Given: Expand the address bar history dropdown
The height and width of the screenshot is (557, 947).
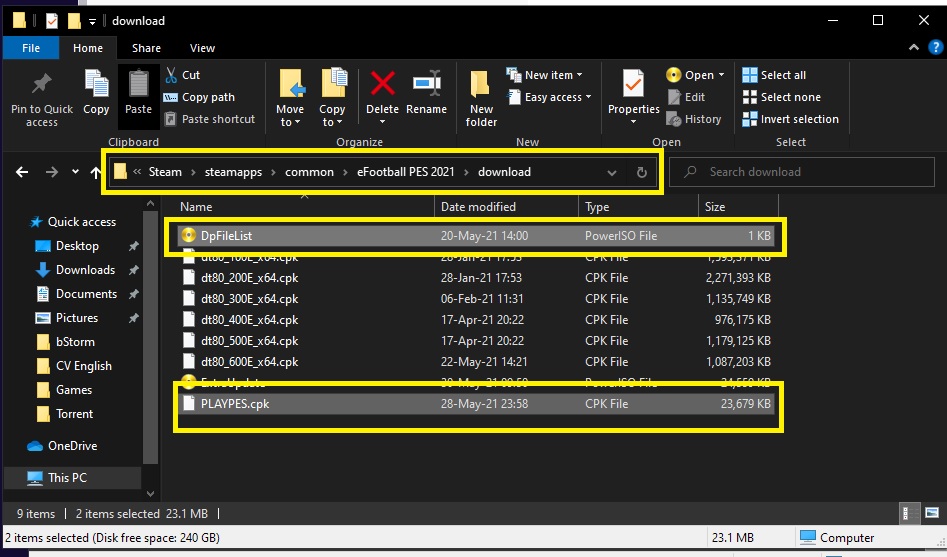Looking at the screenshot, I should point(612,173).
